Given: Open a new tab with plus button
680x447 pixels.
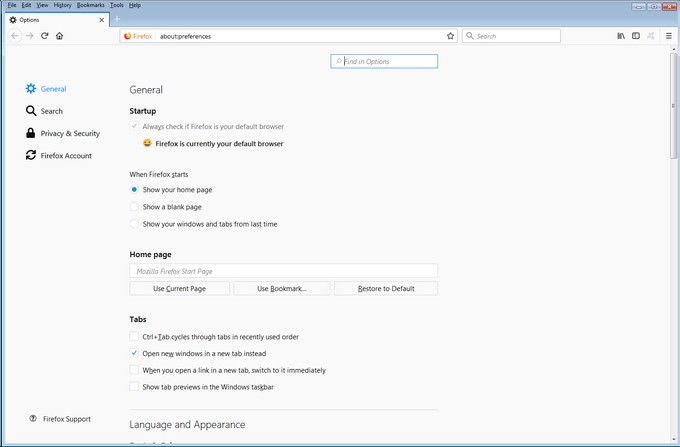Looking at the screenshot, I should [x=117, y=19].
